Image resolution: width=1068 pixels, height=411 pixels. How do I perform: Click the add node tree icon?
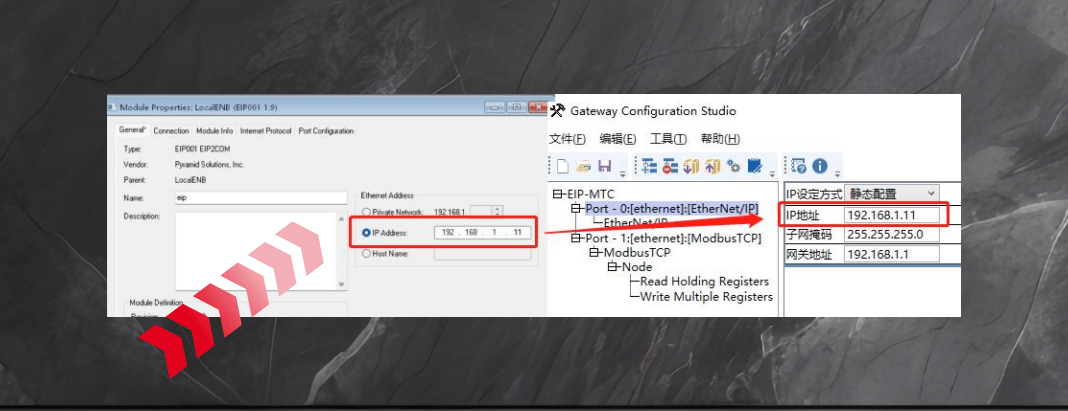coord(649,166)
